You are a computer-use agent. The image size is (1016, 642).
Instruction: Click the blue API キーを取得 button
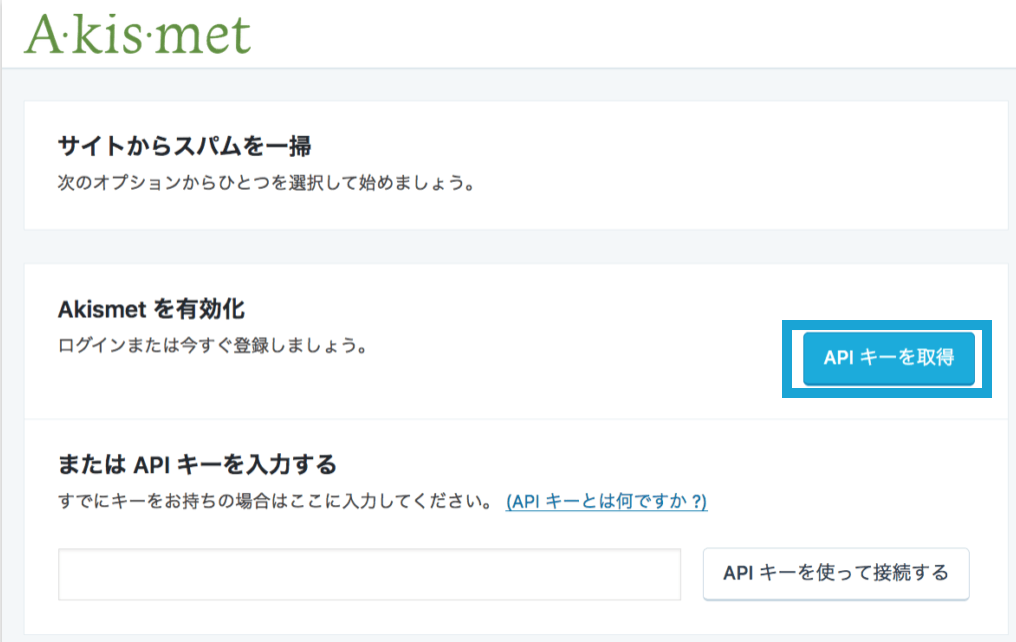pyautogui.click(x=889, y=358)
